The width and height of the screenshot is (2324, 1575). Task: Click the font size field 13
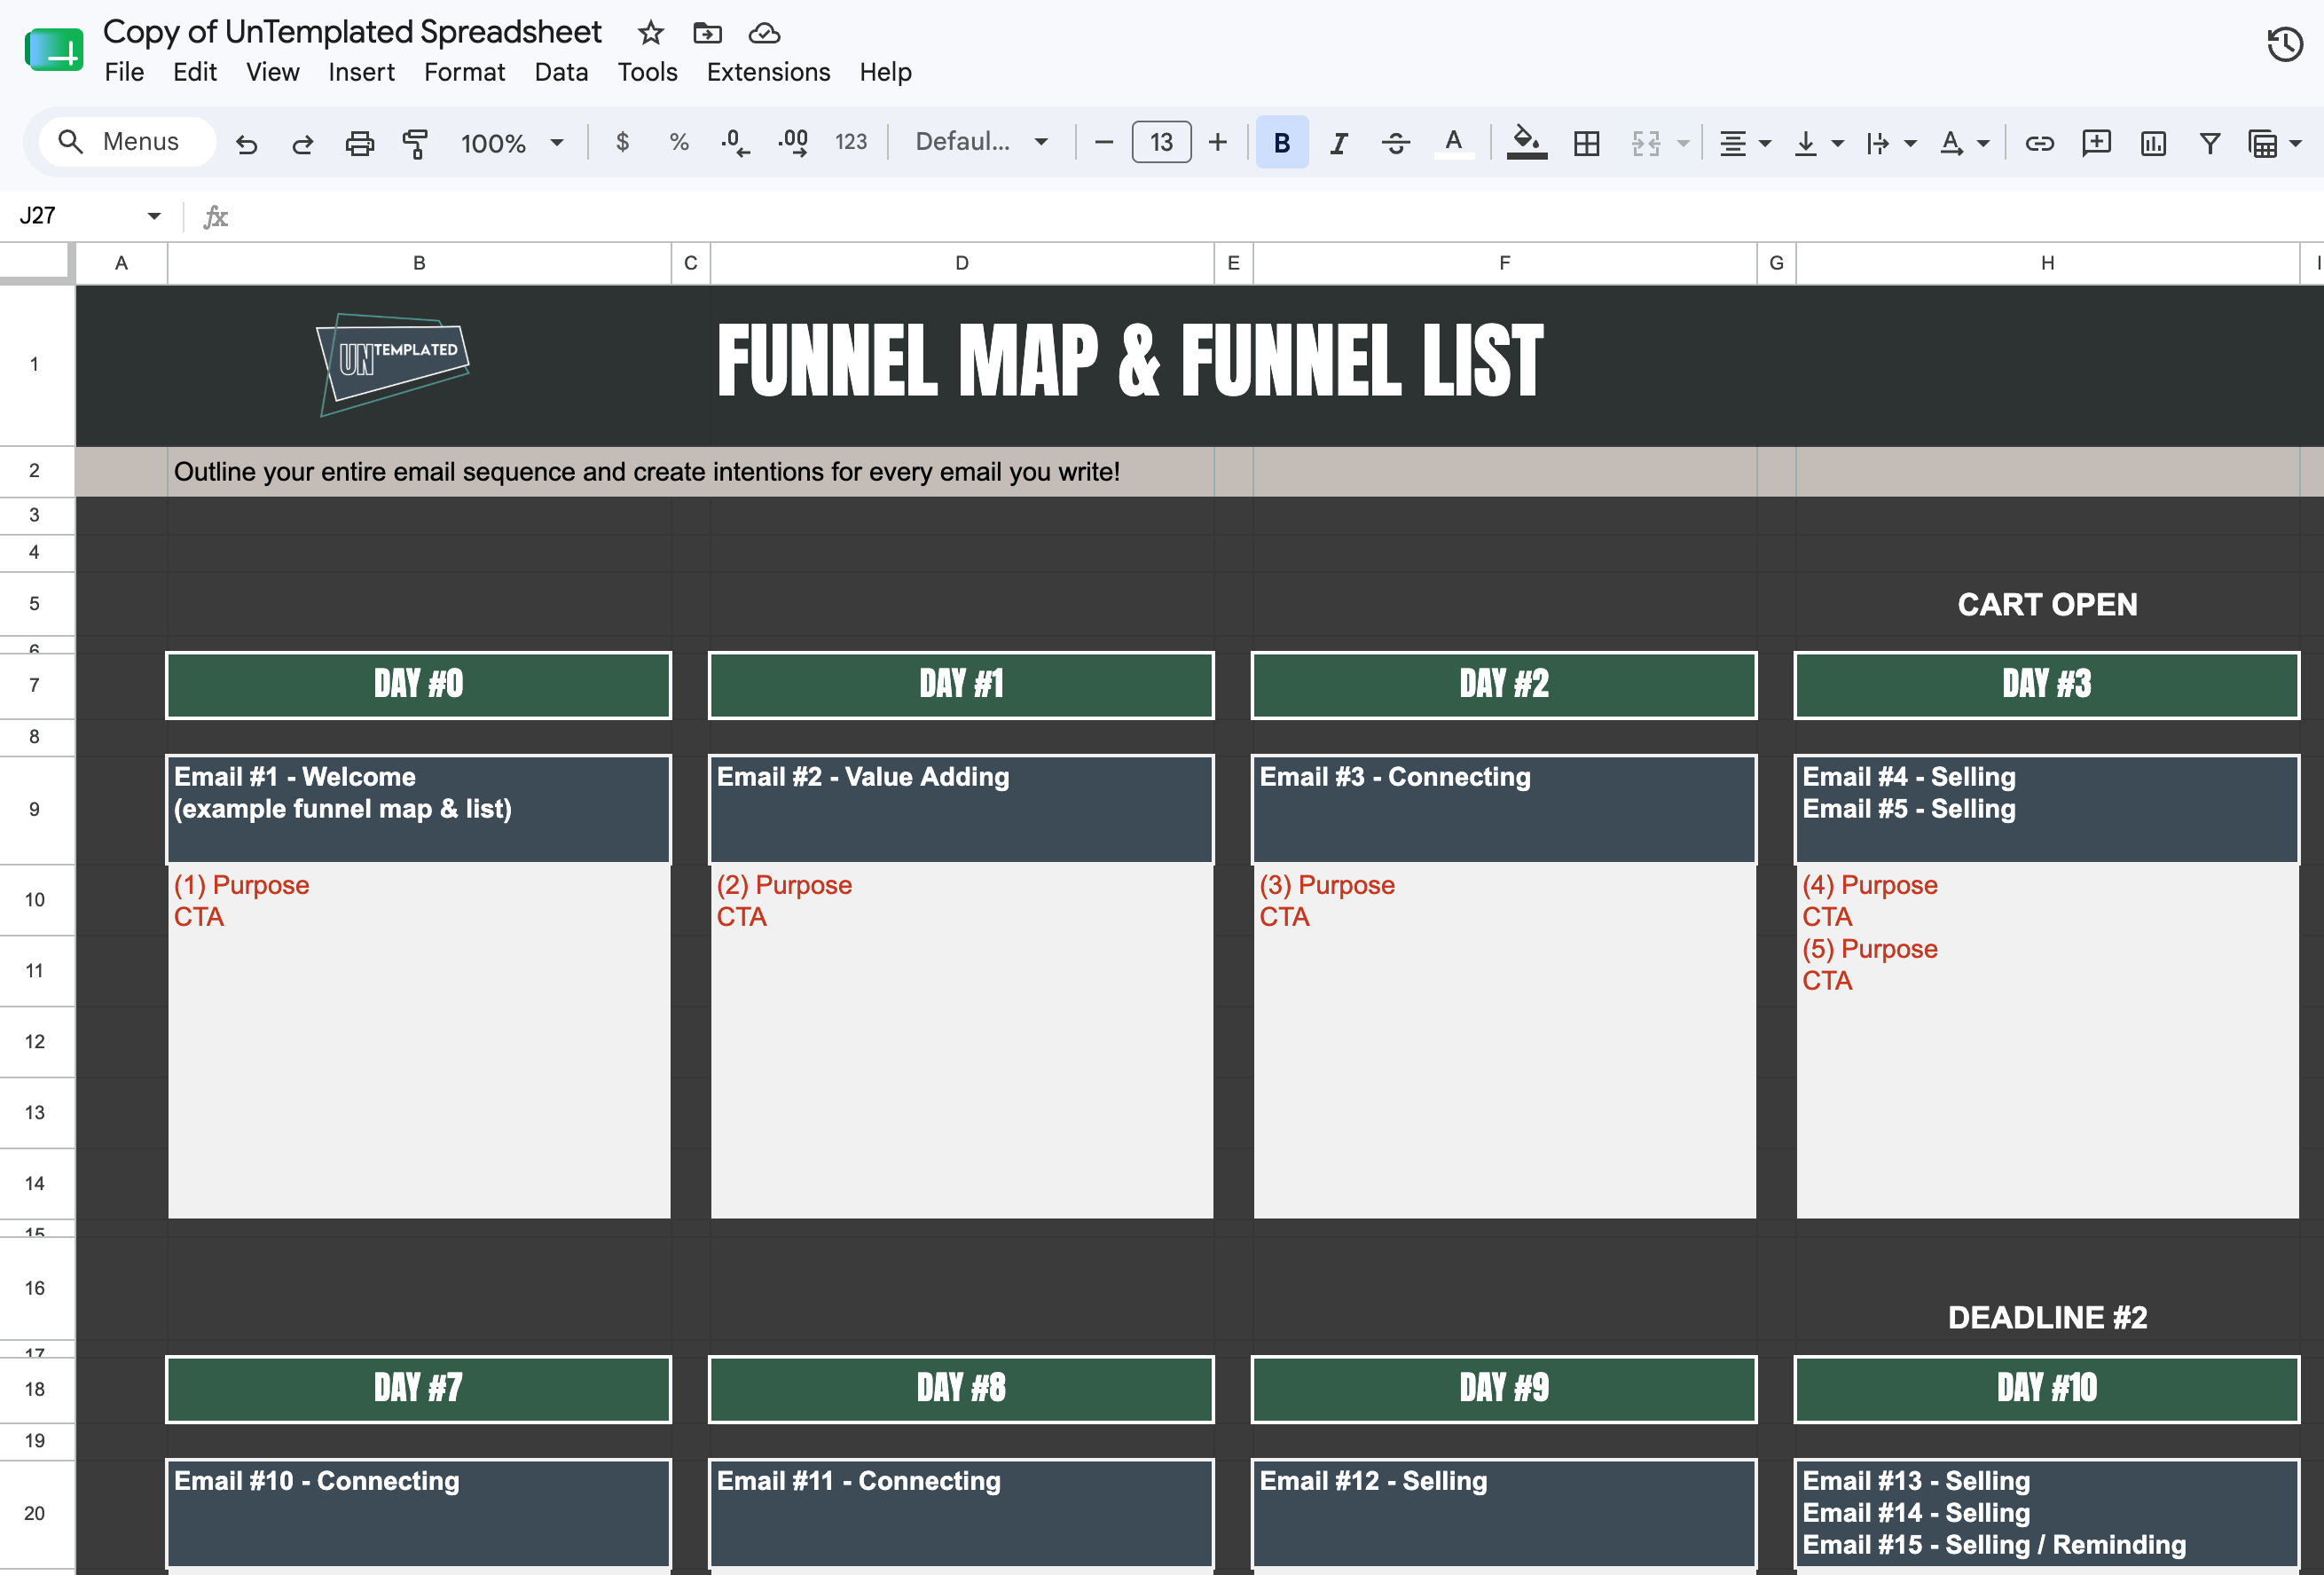coord(1160,142)
